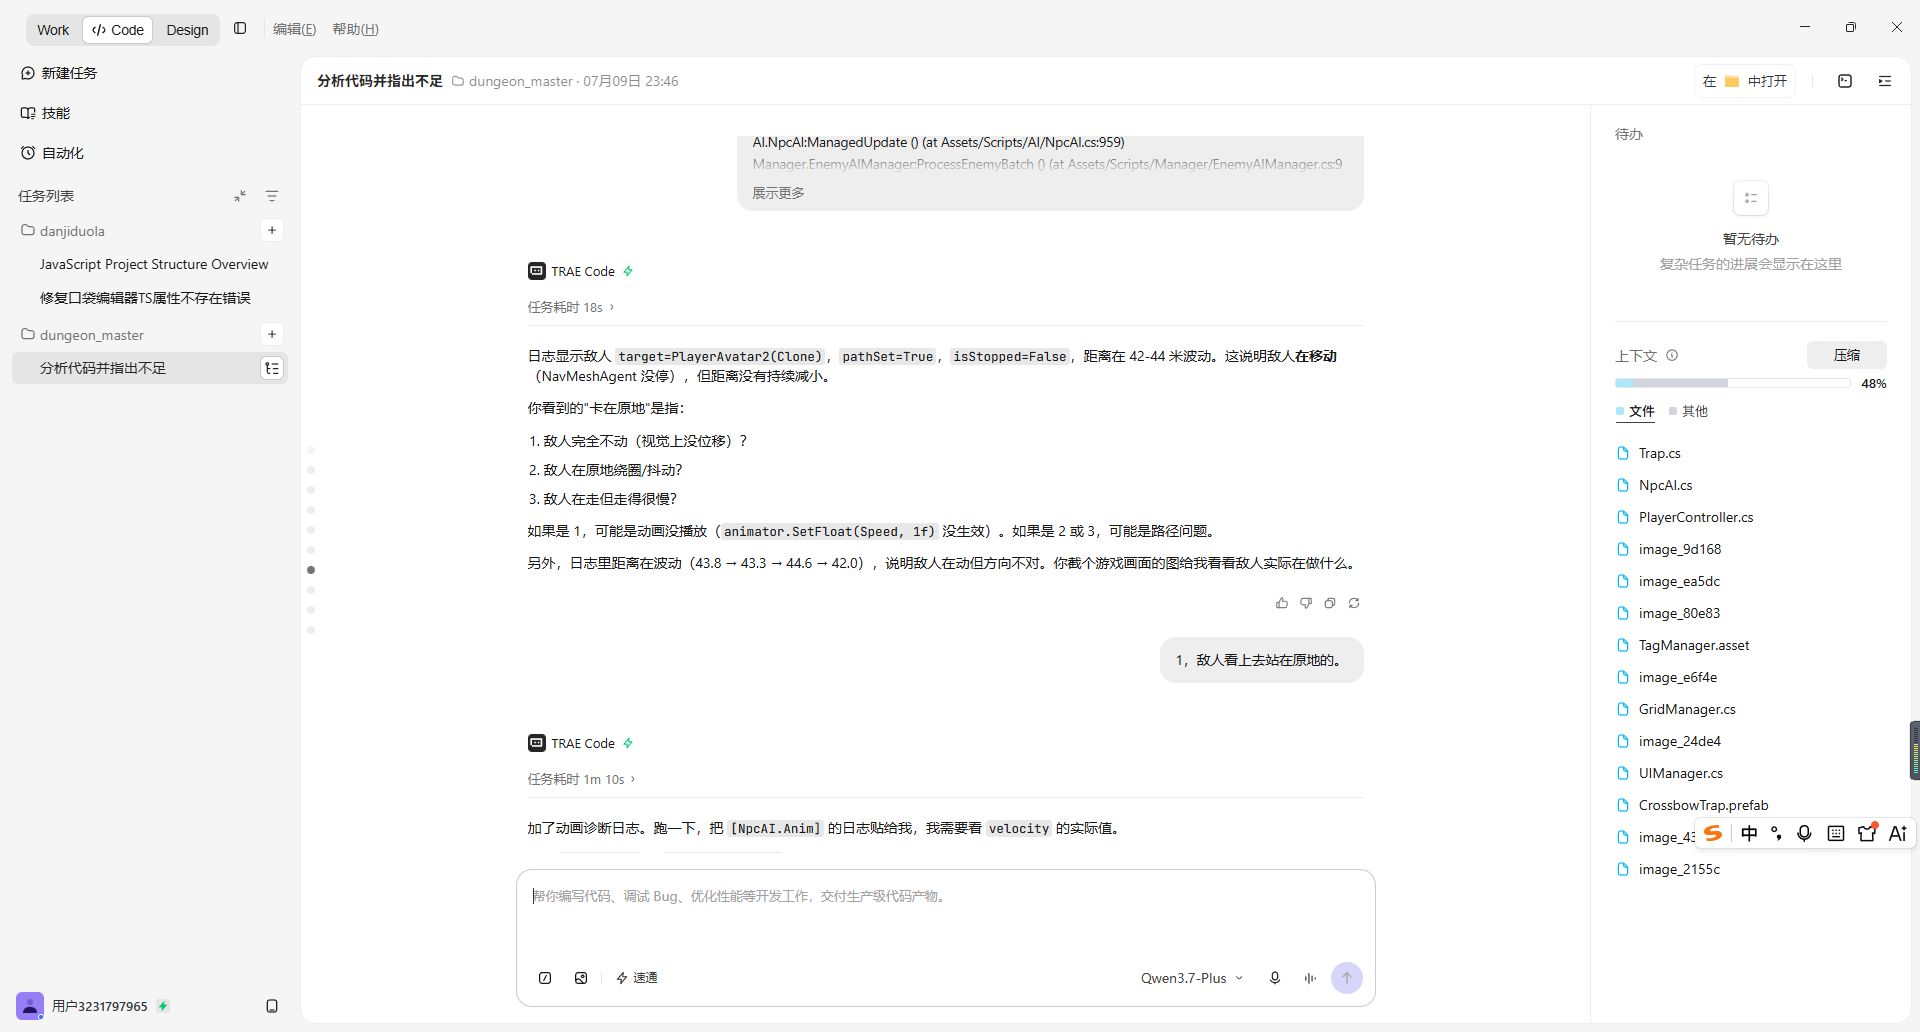
Task: Click the 压缩 context button
Action: pos(1846,355)
